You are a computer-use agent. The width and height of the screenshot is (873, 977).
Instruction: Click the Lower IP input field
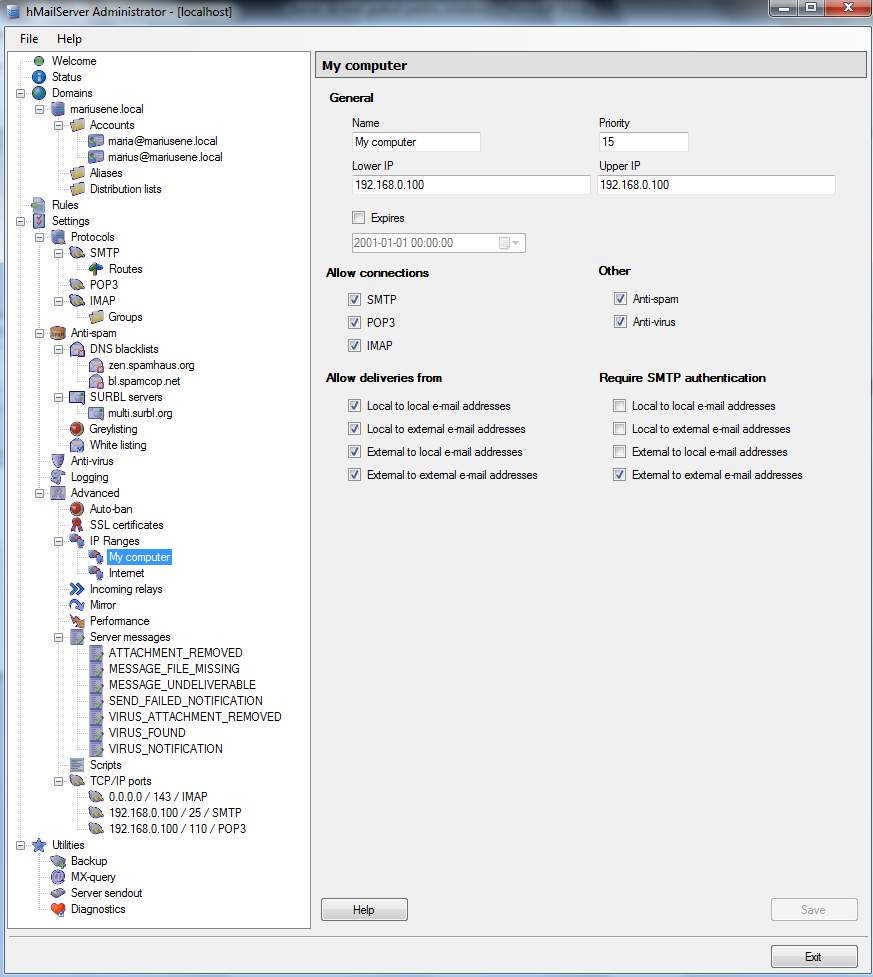coord(470,185)
